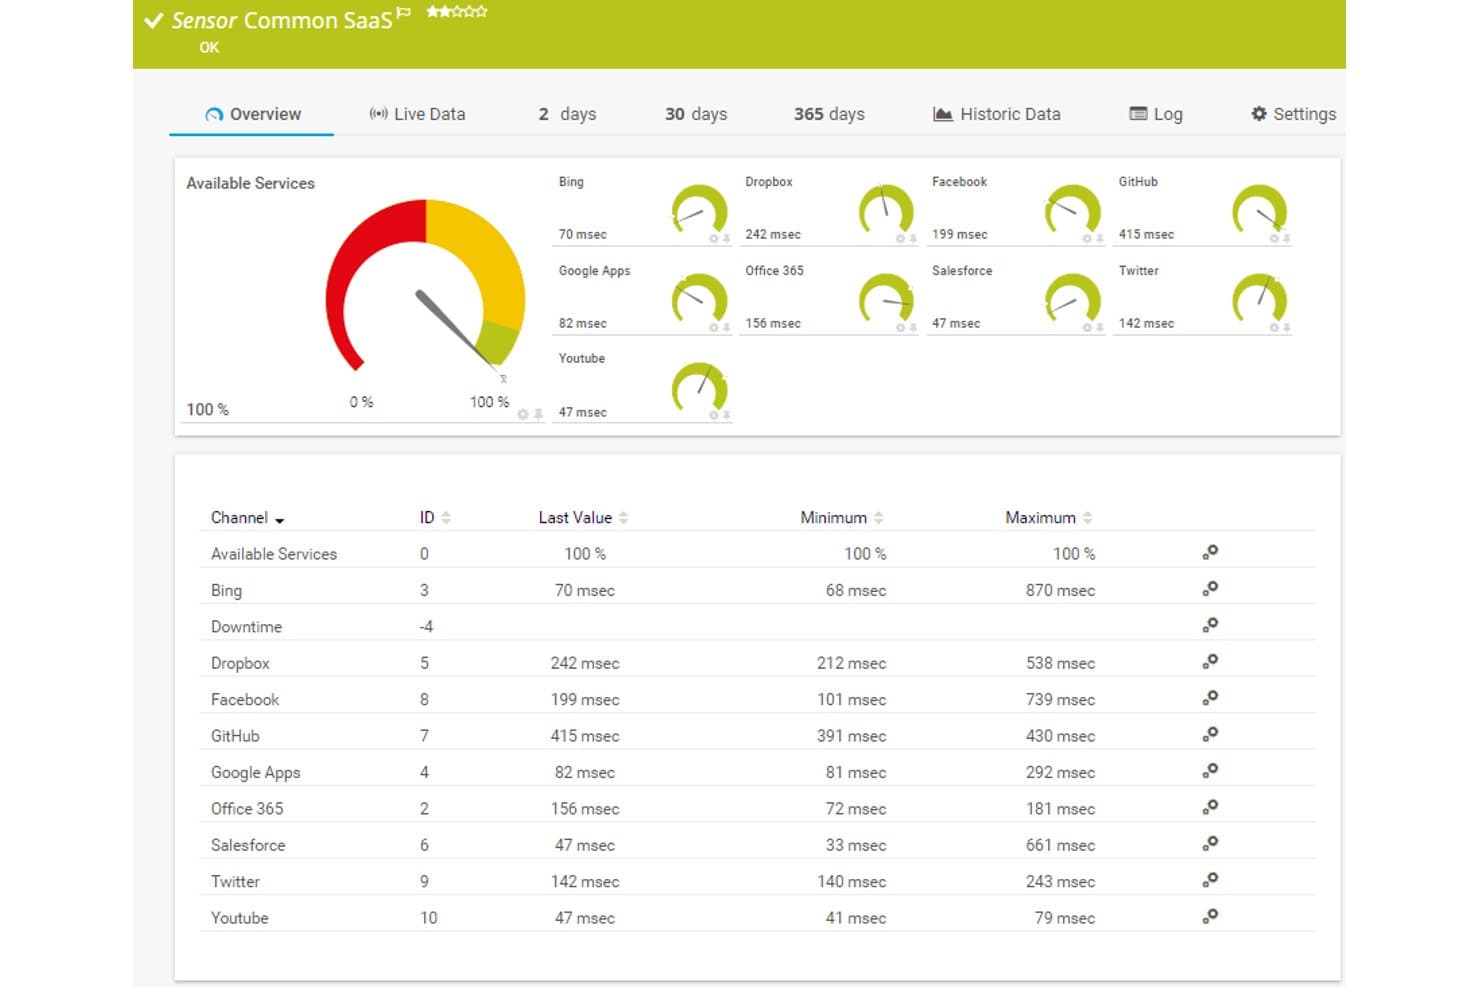Switch to the Live Data tab

[417, 114]
